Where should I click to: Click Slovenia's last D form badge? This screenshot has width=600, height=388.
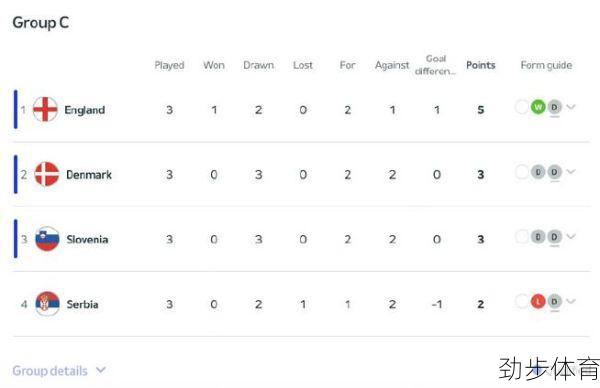pyautogui.click(x=554, y=237)
